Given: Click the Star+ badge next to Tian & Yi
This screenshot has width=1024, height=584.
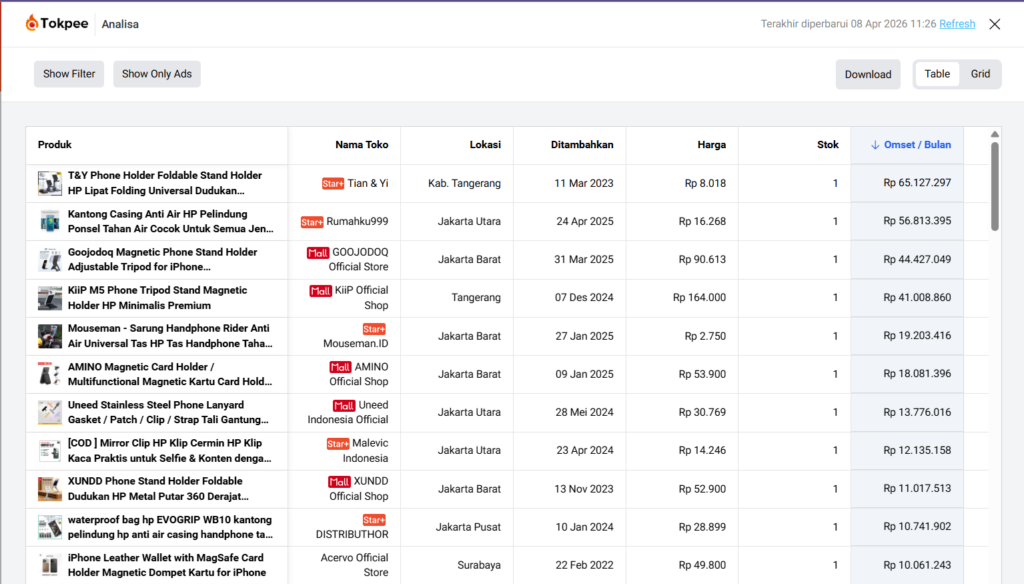Looking at the screenshot, I should tap(332, 184).
